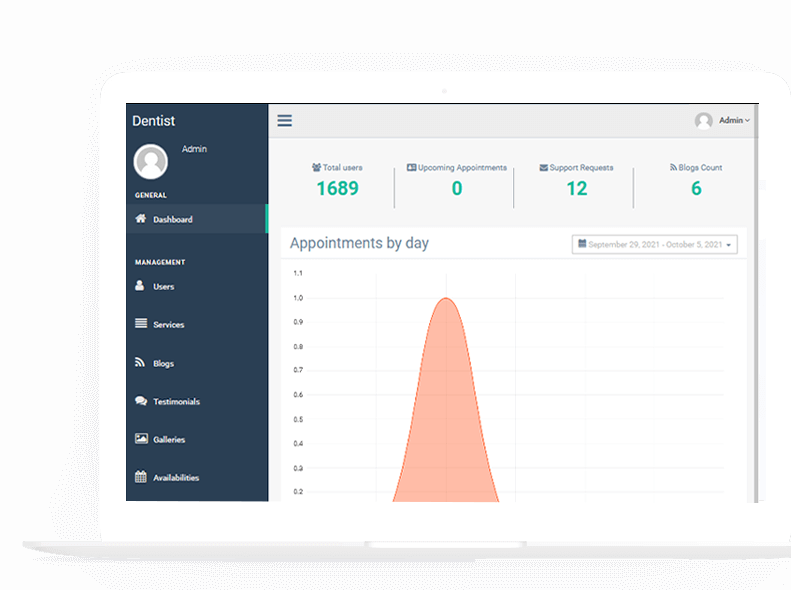Click the top-right Admin avatar icon

pos(704,121)
